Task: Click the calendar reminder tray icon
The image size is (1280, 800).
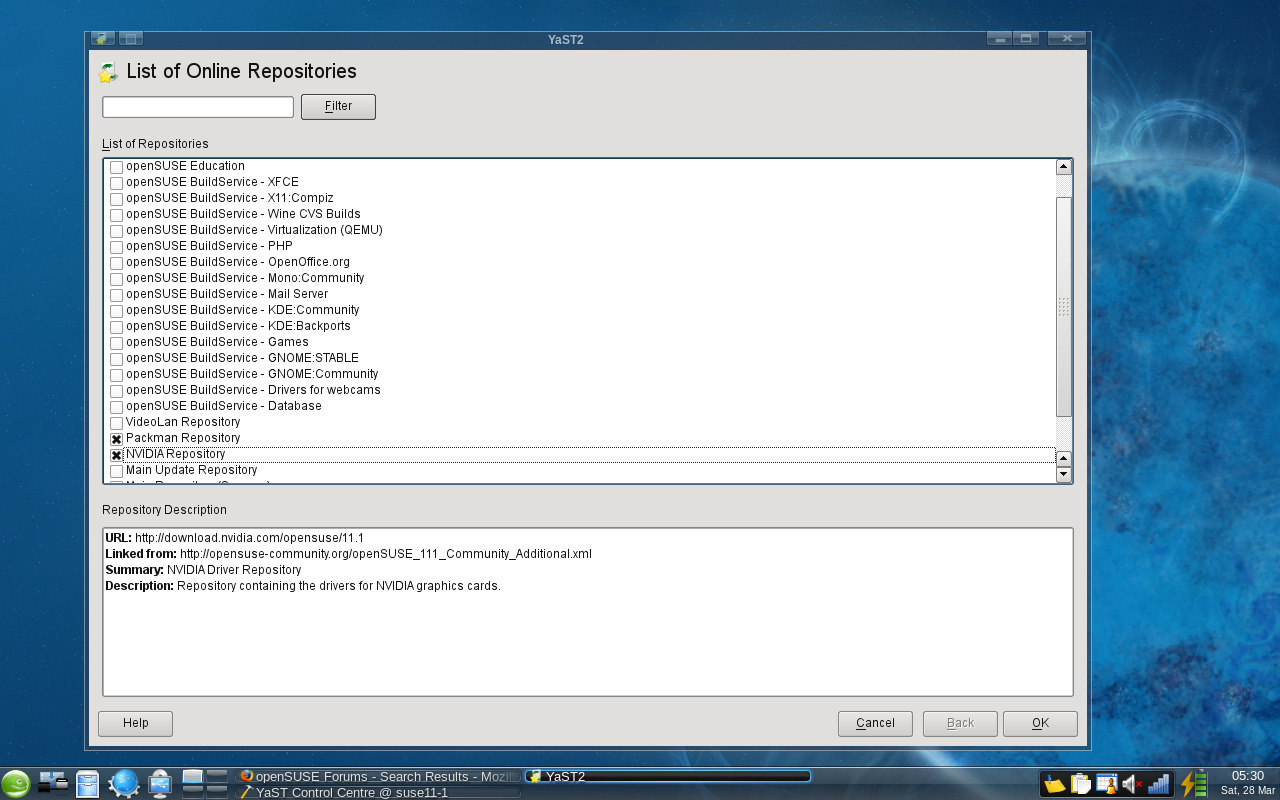Action: pyautogui.click(x=1107, y=784)
